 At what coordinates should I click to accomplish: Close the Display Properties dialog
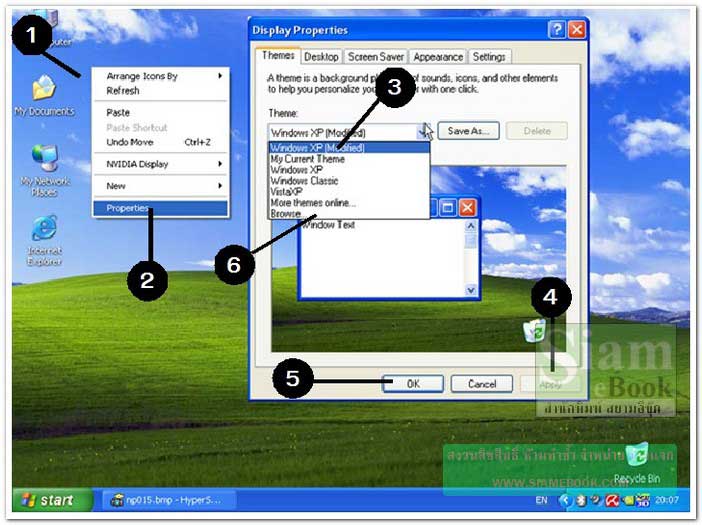577,30
